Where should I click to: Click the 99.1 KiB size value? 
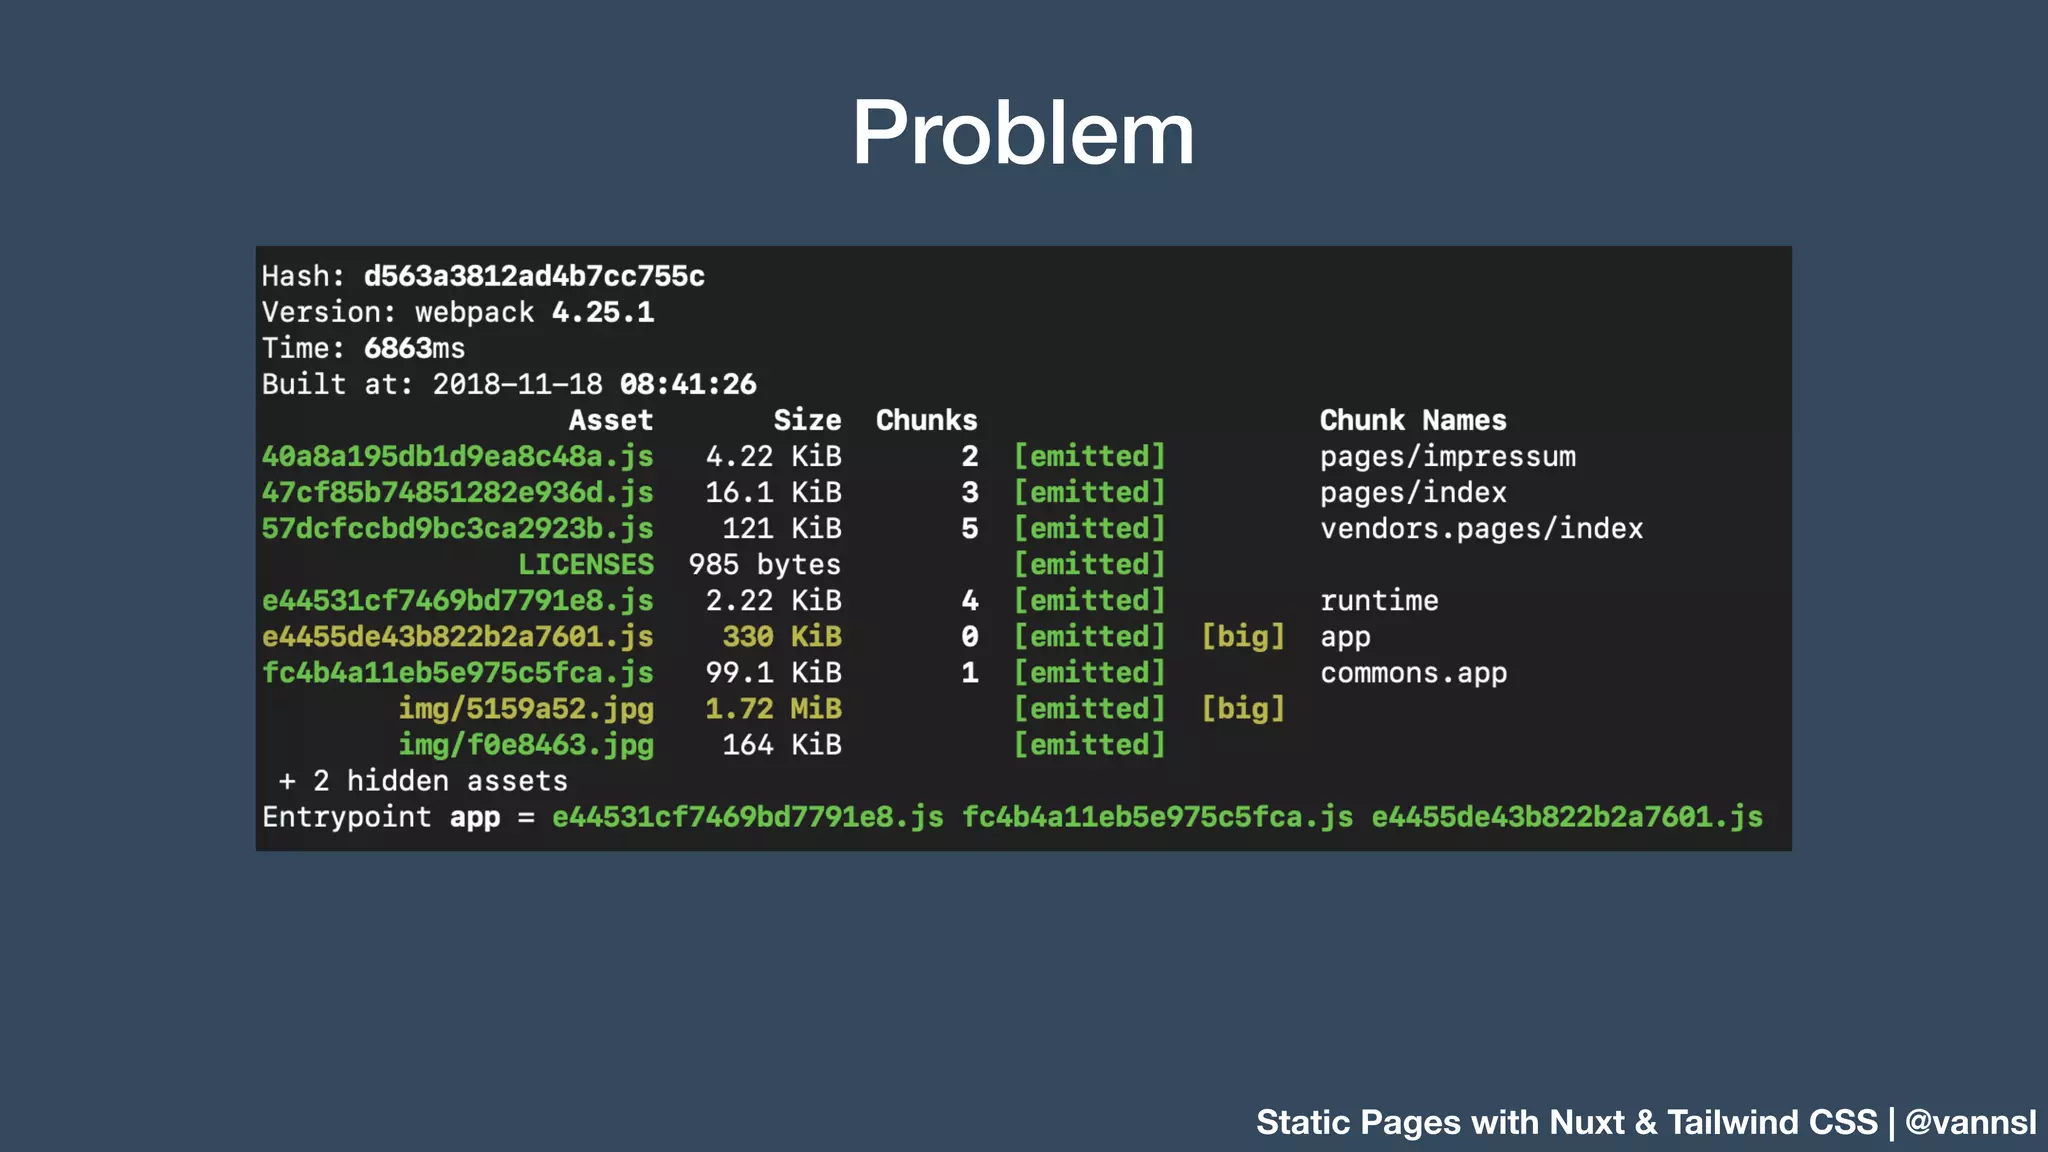pyautogui.click(x=774, y=672)
